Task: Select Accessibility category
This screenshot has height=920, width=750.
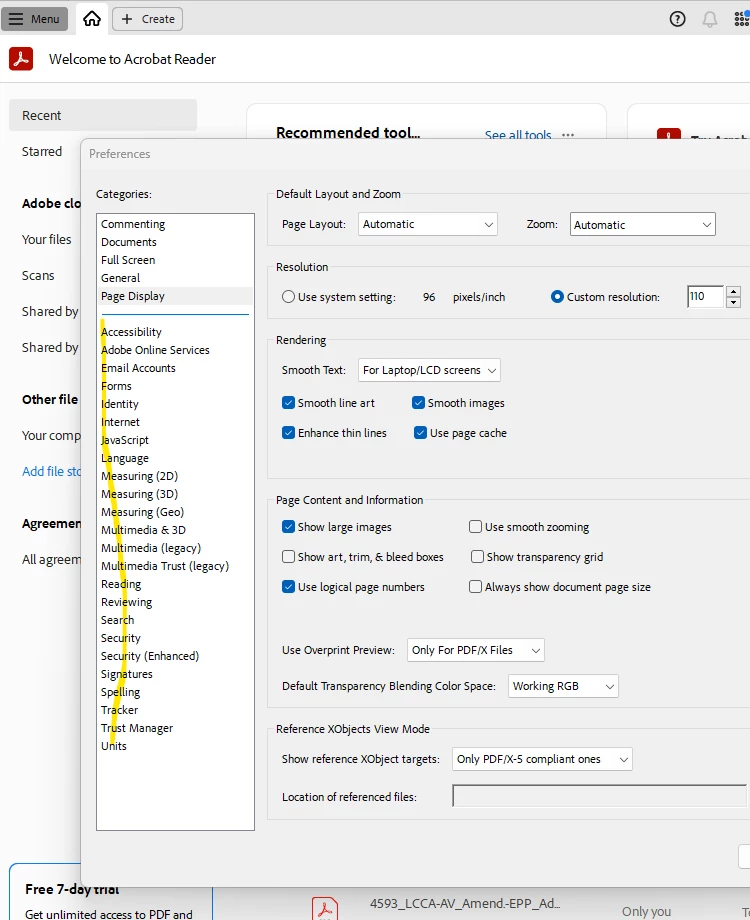Action: pyautogui.click(x=131, y=332)
